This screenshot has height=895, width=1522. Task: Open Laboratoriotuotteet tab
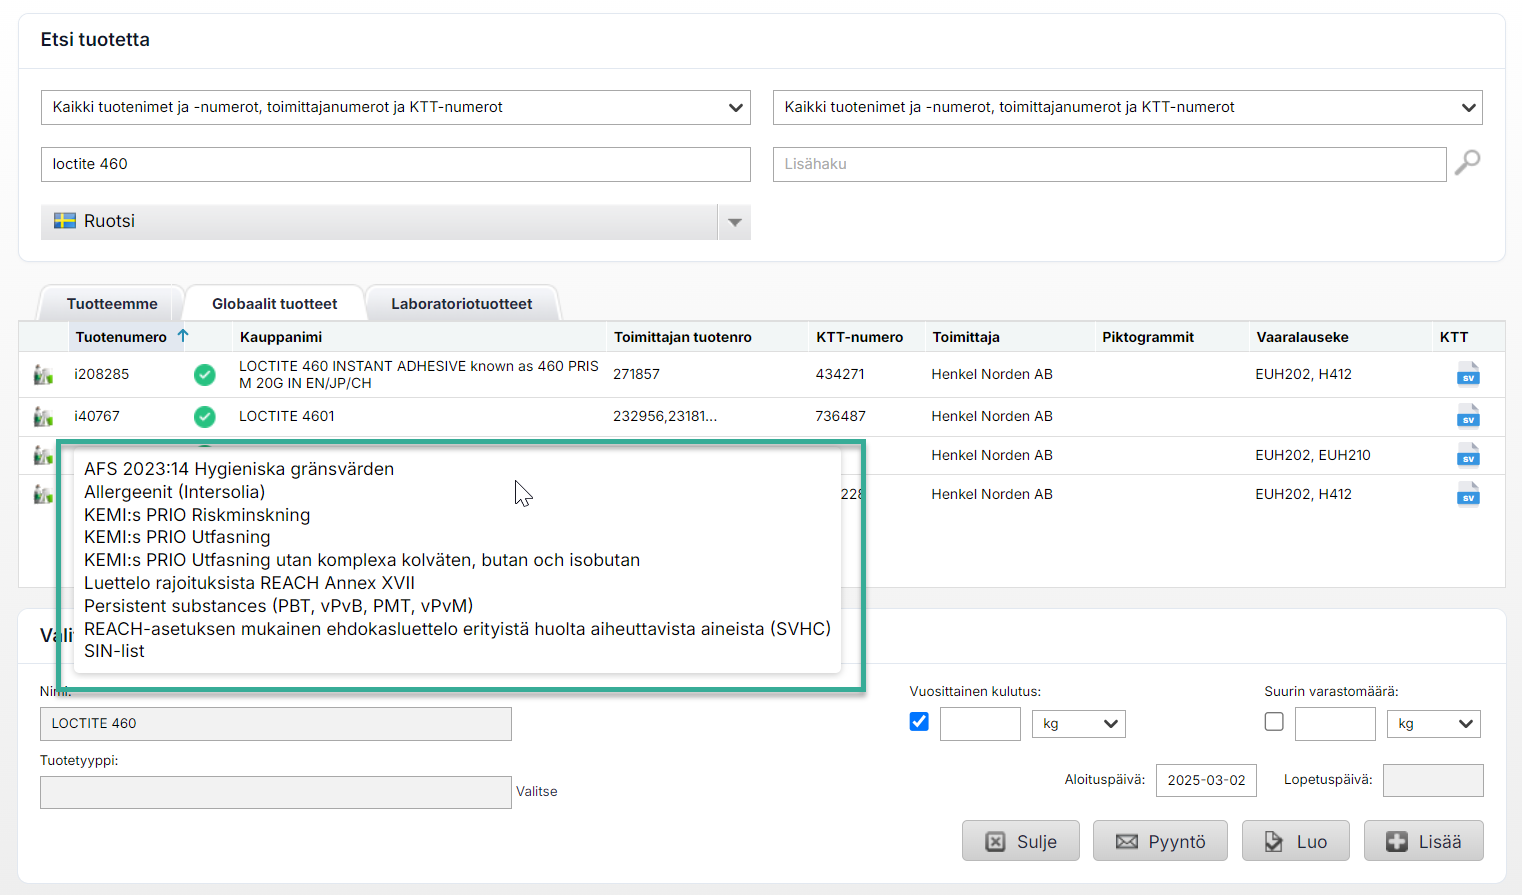pos(461,304)
